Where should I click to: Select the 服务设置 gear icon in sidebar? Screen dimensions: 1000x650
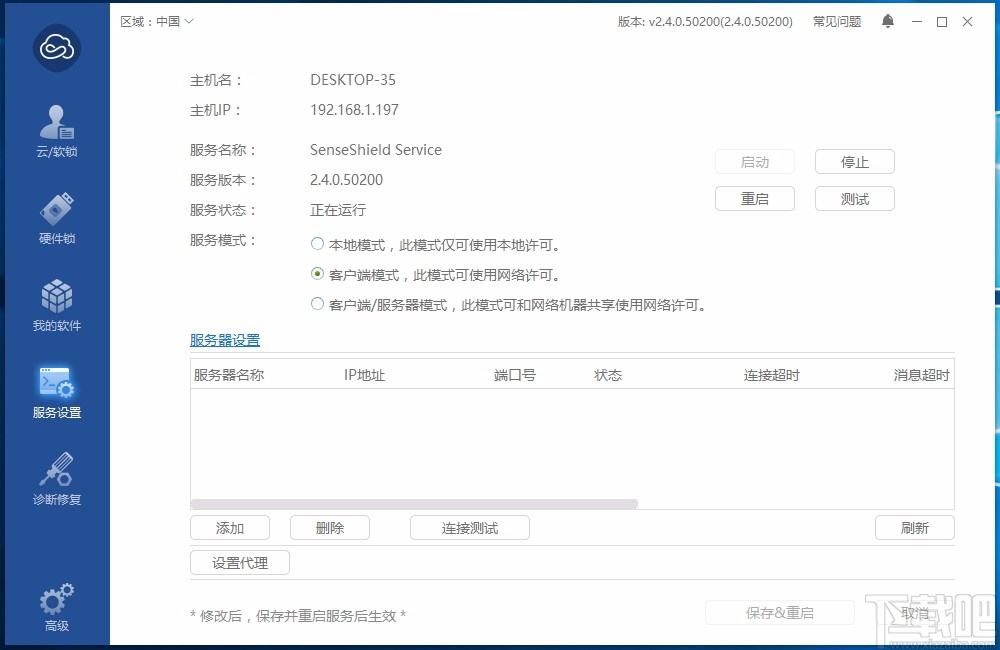tap(55, 390)
